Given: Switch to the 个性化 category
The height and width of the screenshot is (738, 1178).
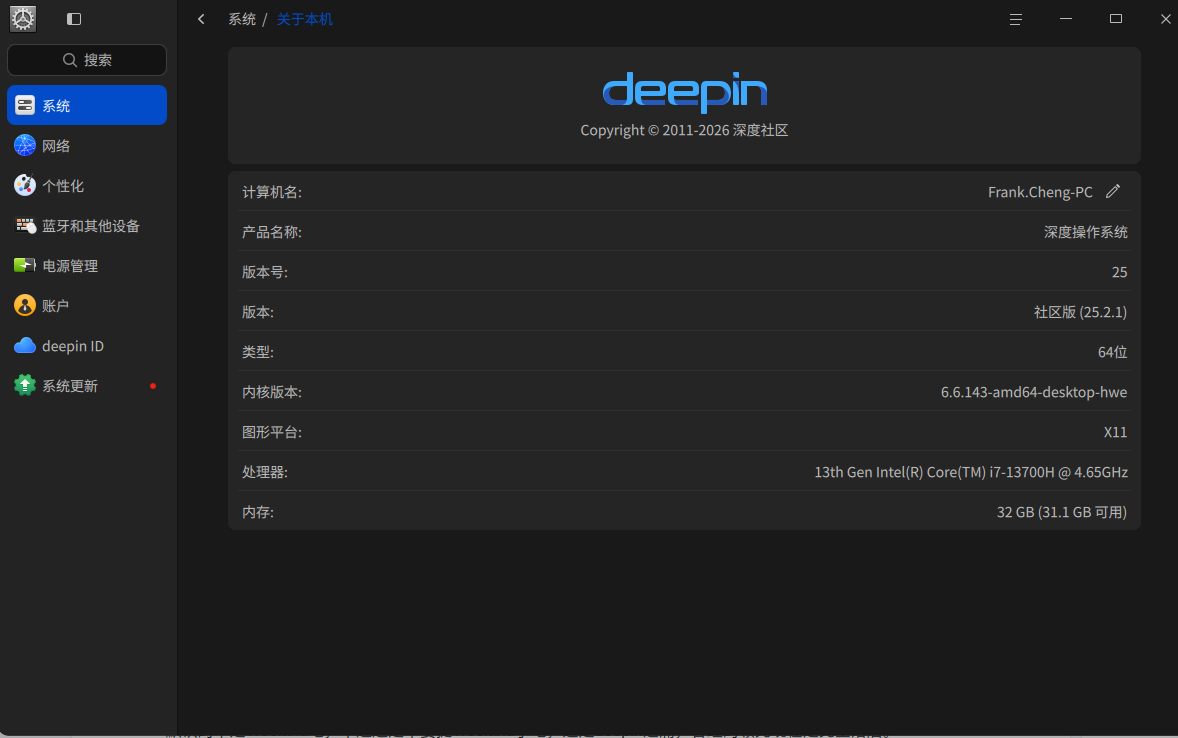Looking at the screenshot, I should point(87,185).
